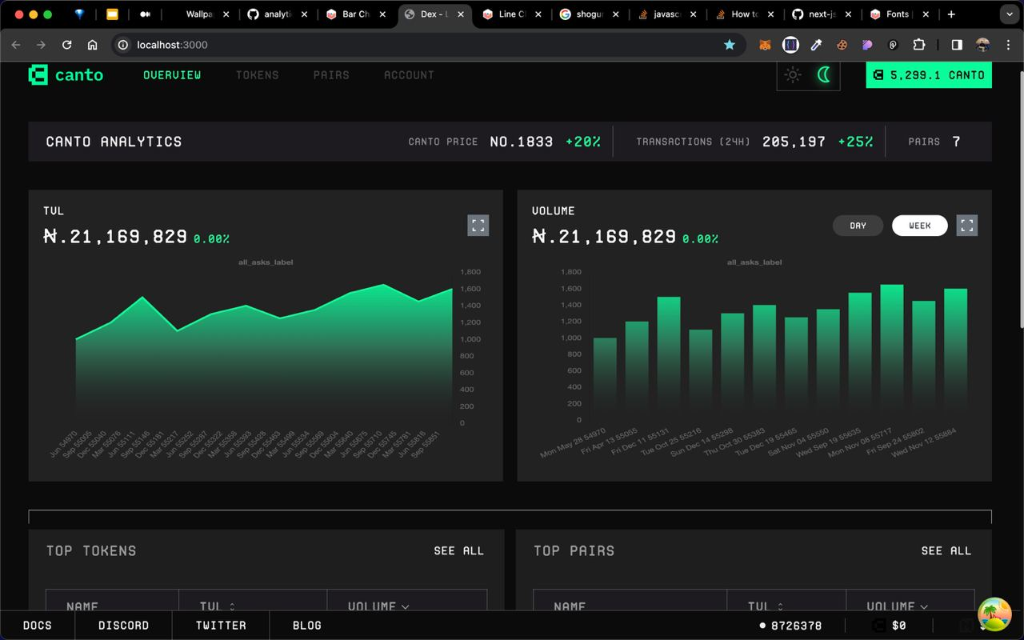Viewport: 1024px width, 640px height.
Task: Open the browser profile avatar
Action: (982, 44)
